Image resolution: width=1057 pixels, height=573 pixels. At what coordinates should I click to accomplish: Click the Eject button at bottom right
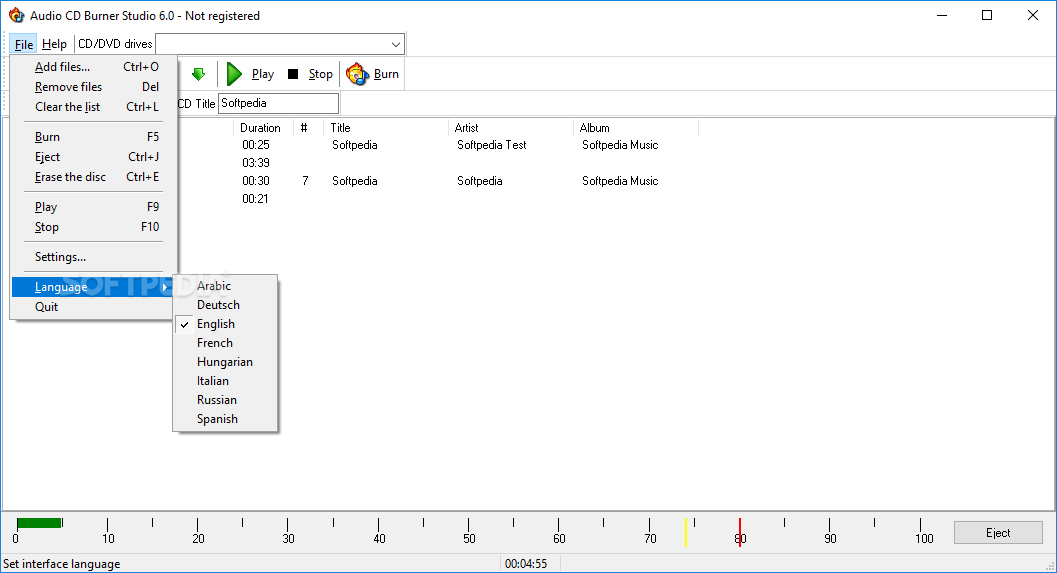[x=998, y=533]
